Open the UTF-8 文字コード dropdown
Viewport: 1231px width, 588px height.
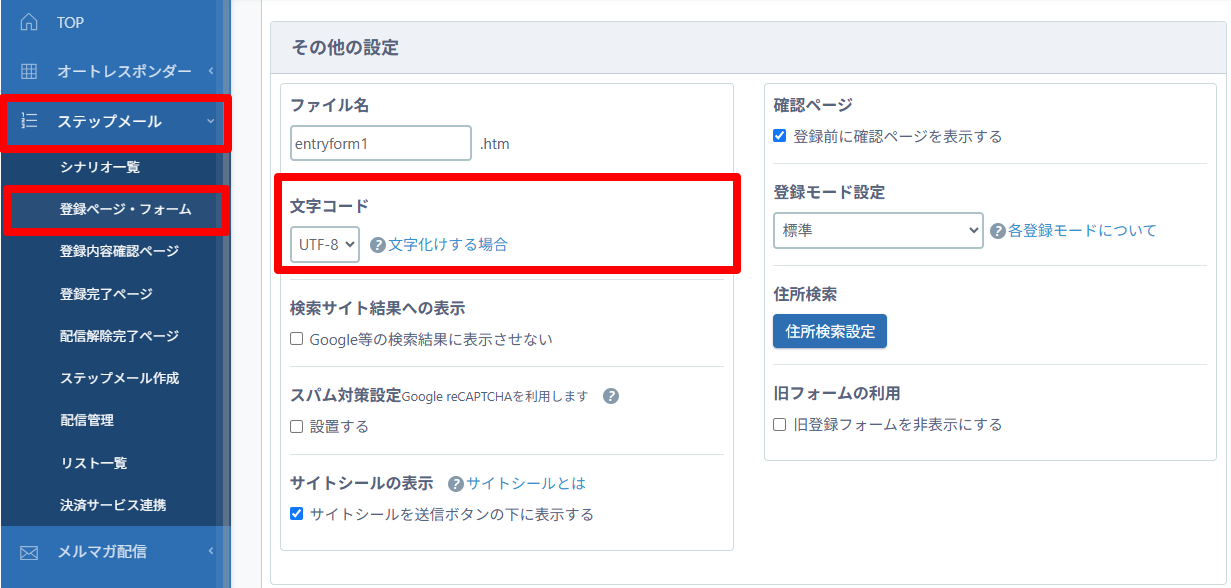(x=324, y=244)
